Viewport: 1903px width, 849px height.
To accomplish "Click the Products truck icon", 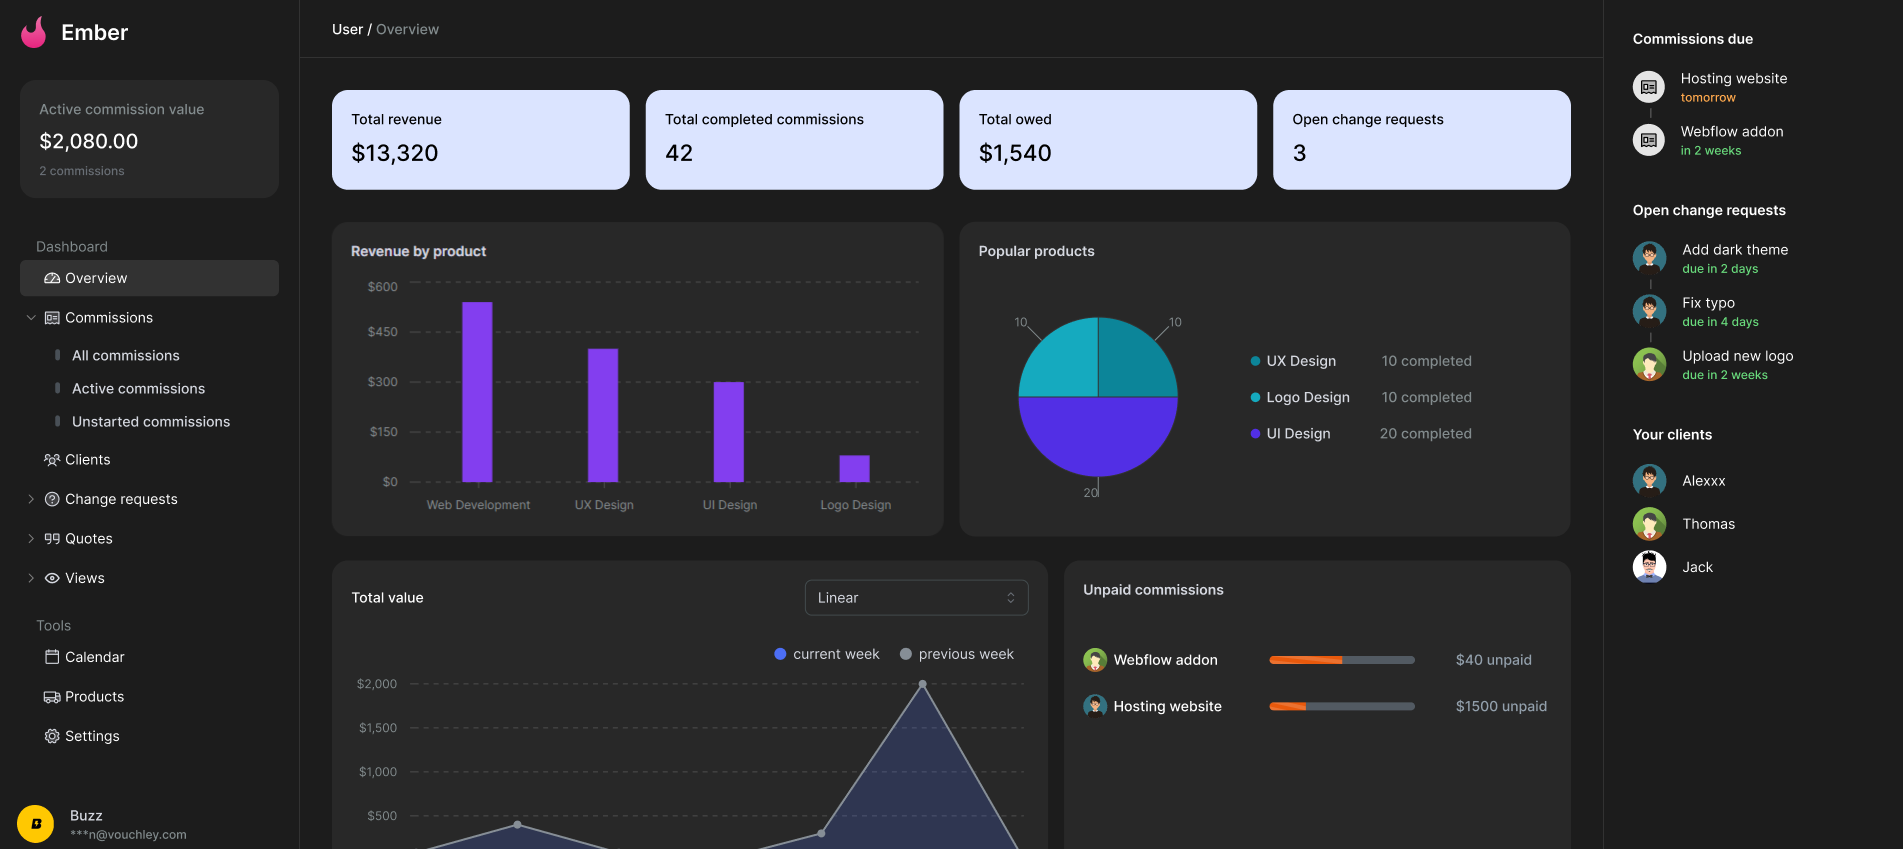I will 52,697.
